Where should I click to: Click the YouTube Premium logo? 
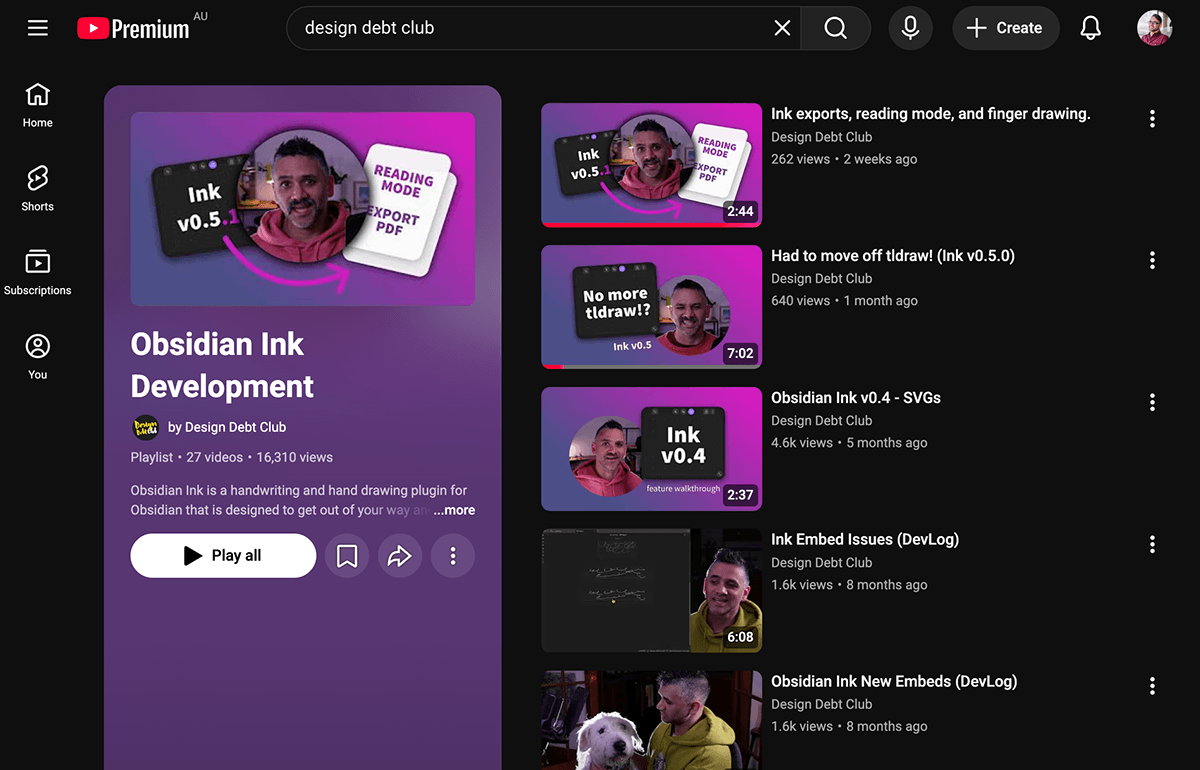coord(133,29)
